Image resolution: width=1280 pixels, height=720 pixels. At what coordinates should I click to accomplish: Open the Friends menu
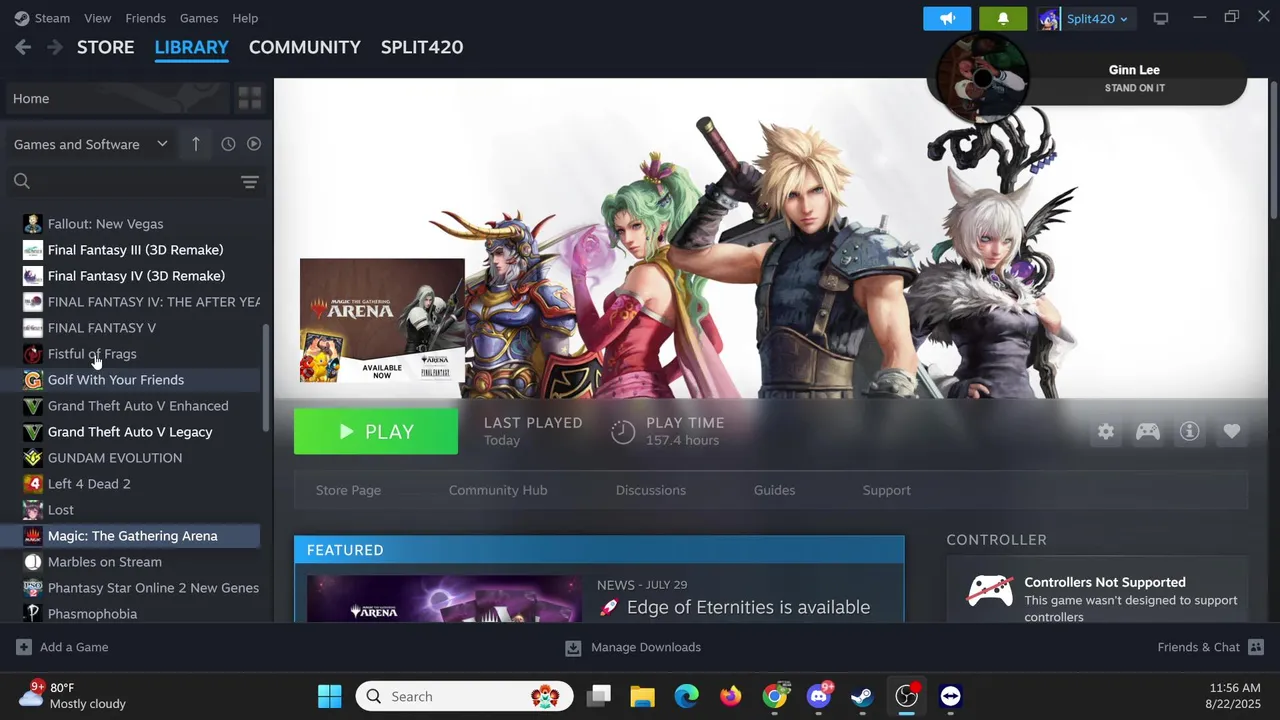coord(145,18)
